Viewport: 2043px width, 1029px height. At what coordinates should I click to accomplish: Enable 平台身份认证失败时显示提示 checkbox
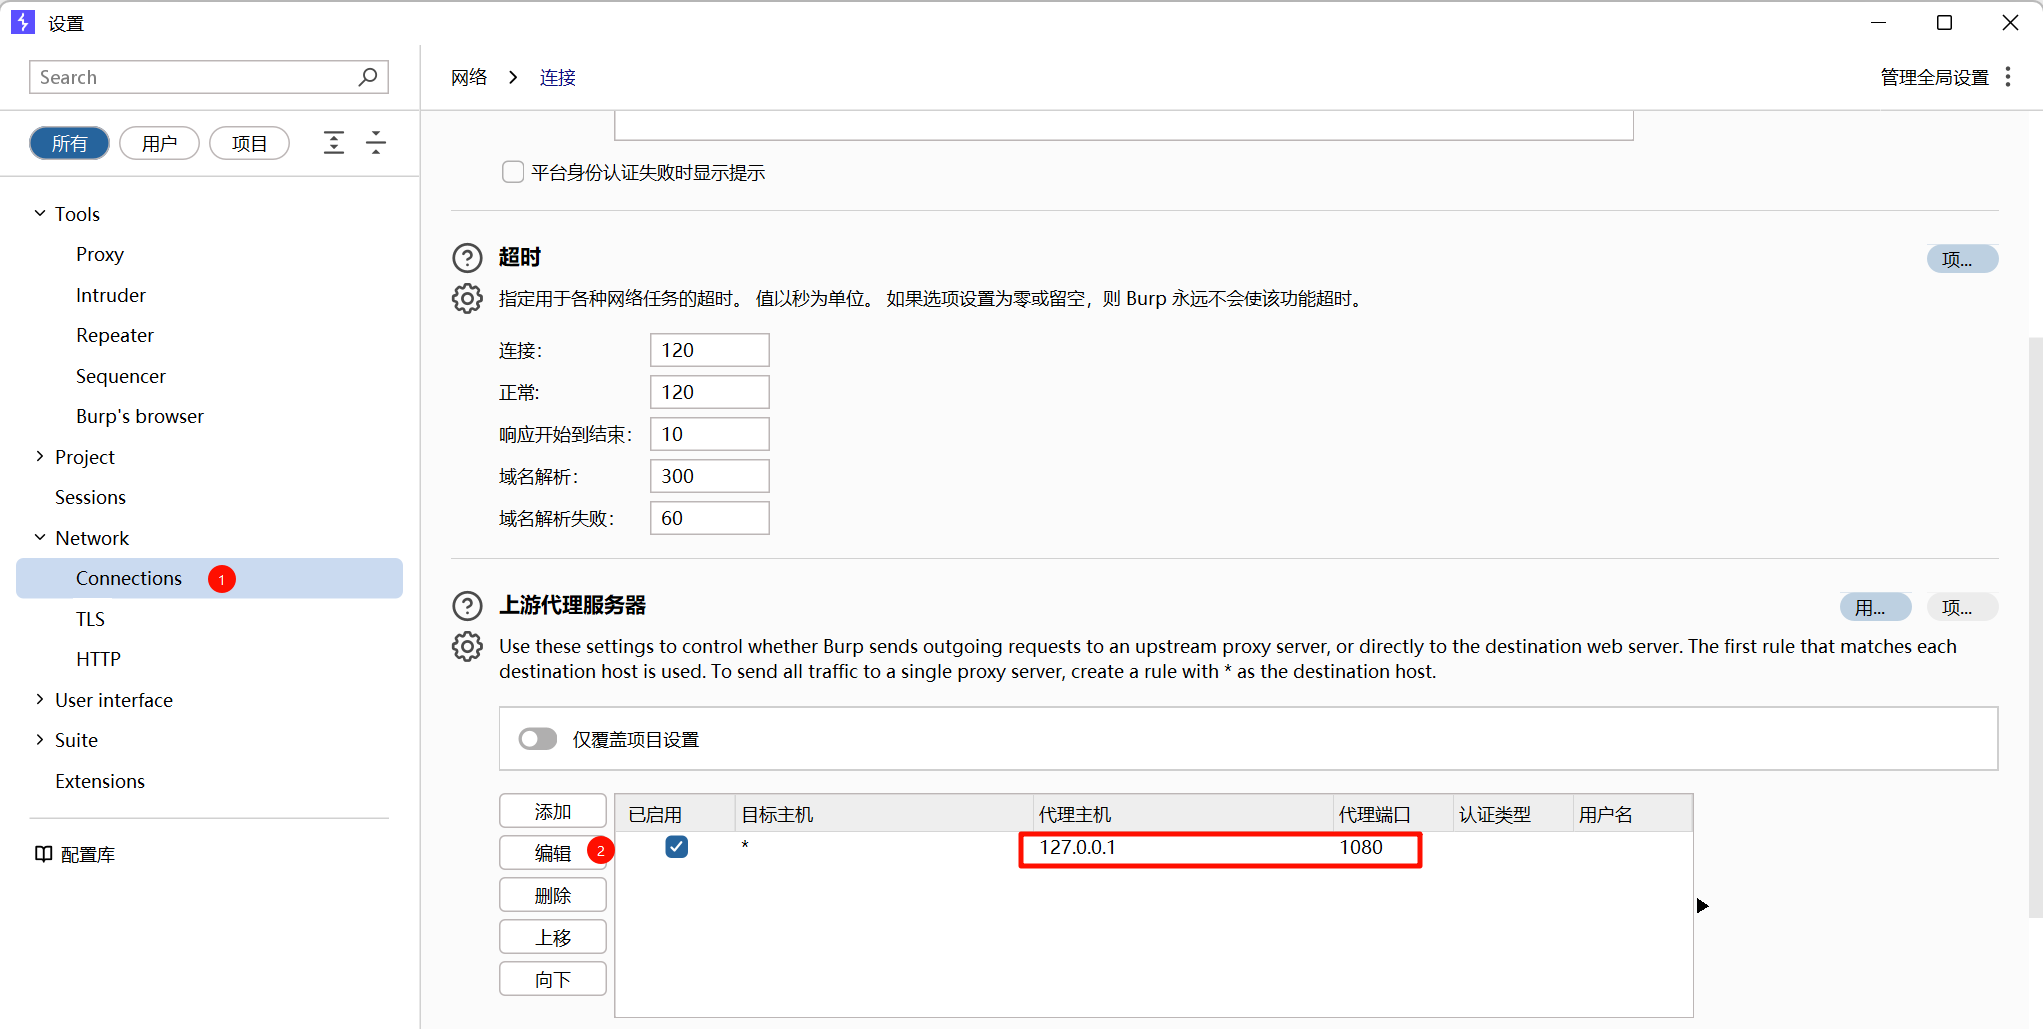pos(513,172)
